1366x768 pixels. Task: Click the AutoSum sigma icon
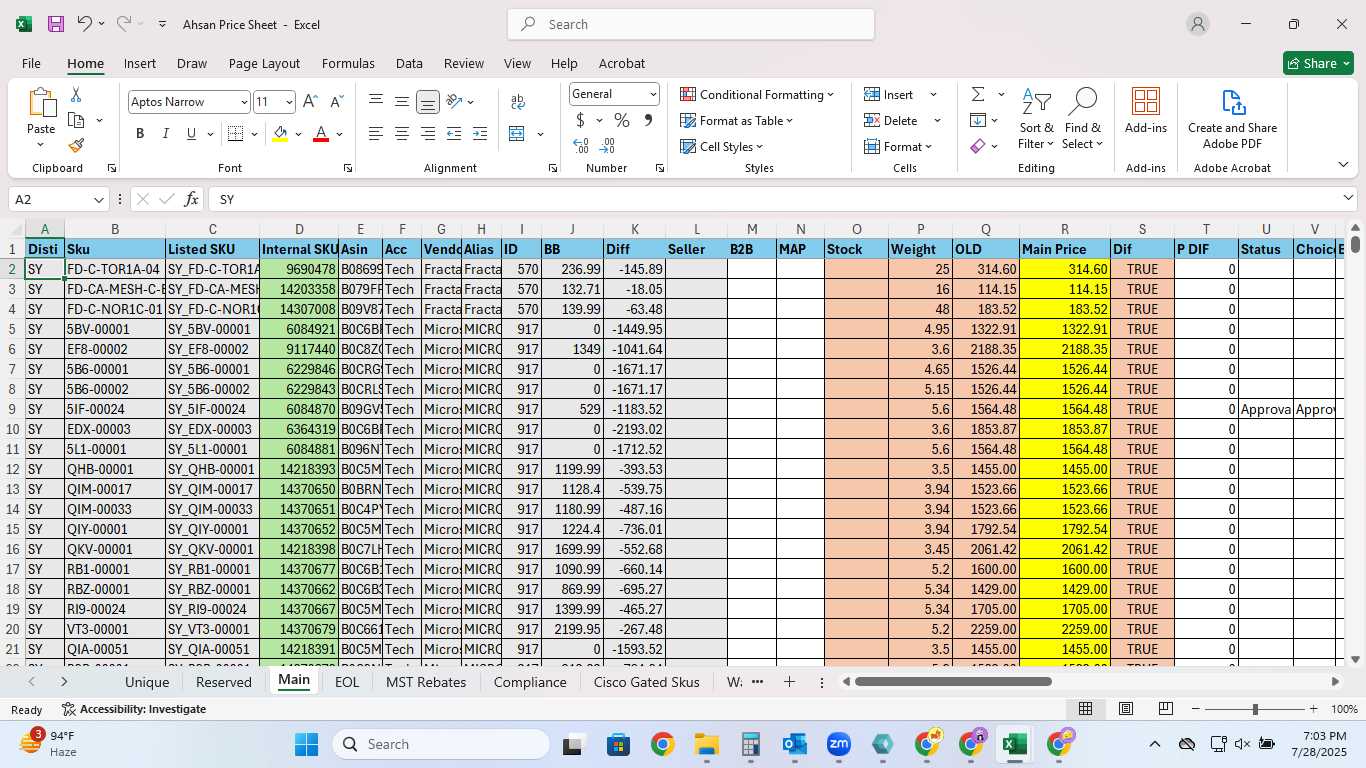tap(977, 94)
